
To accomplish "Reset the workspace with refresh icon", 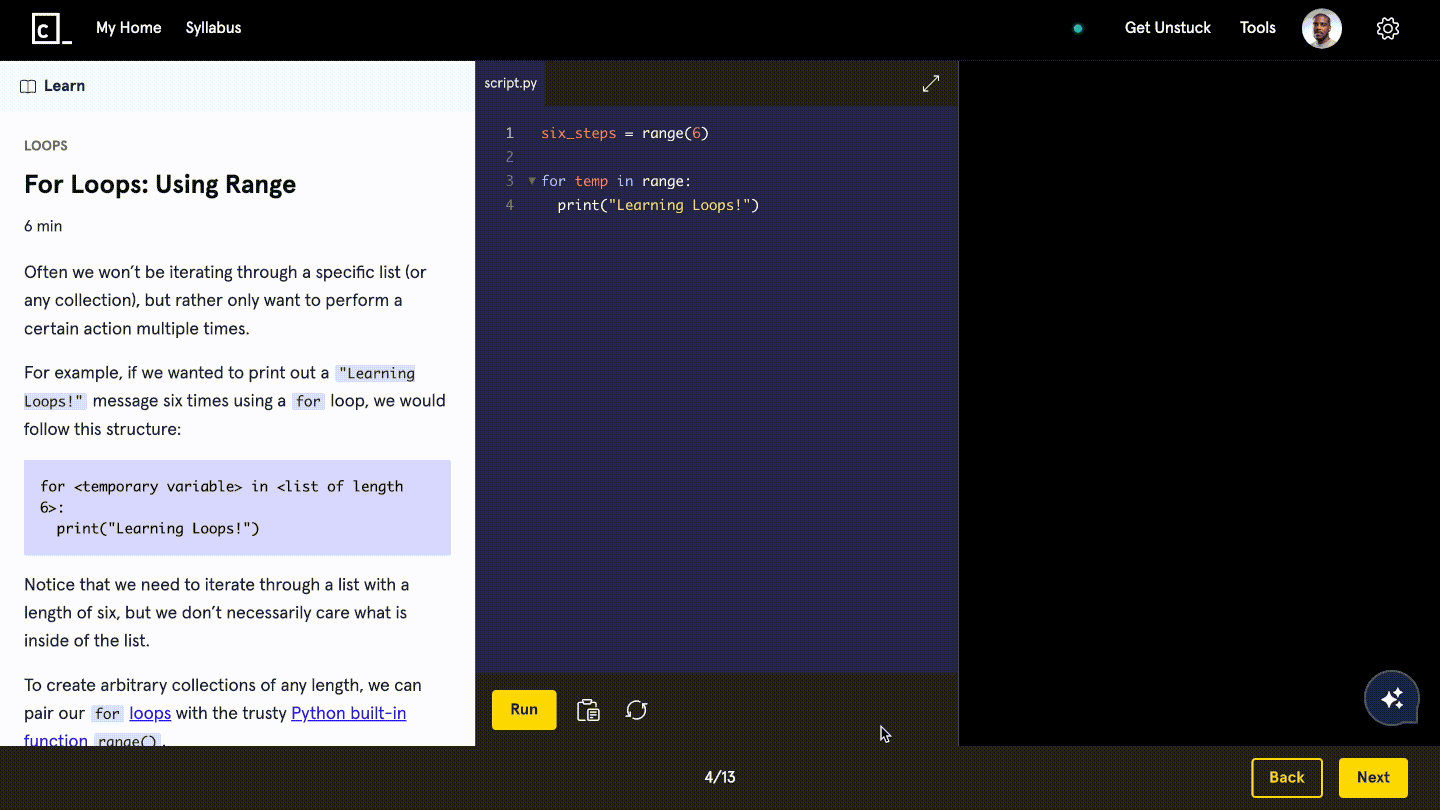I will click(x=637, y=710).
